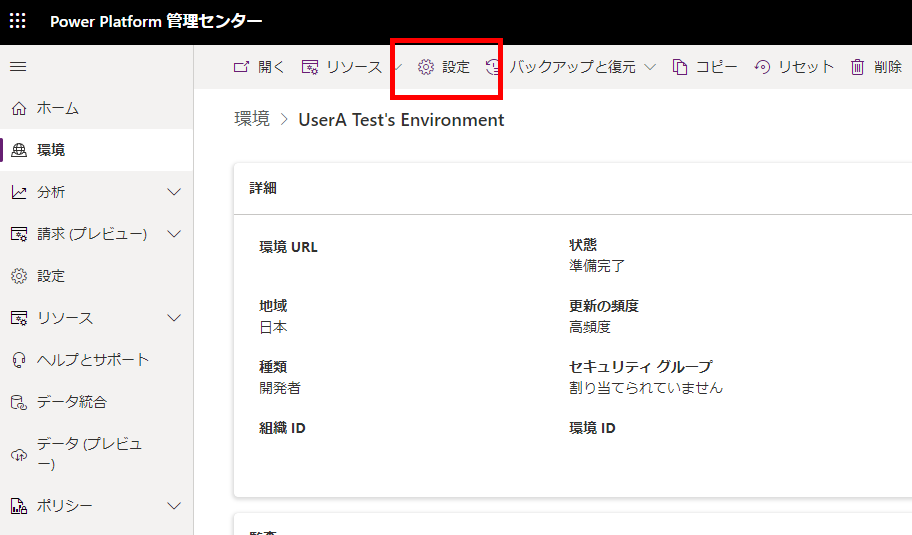Click the データ統合 icon
Image resolution: width=912 pixels, height=535 pixels.
[x=19, y=402]
